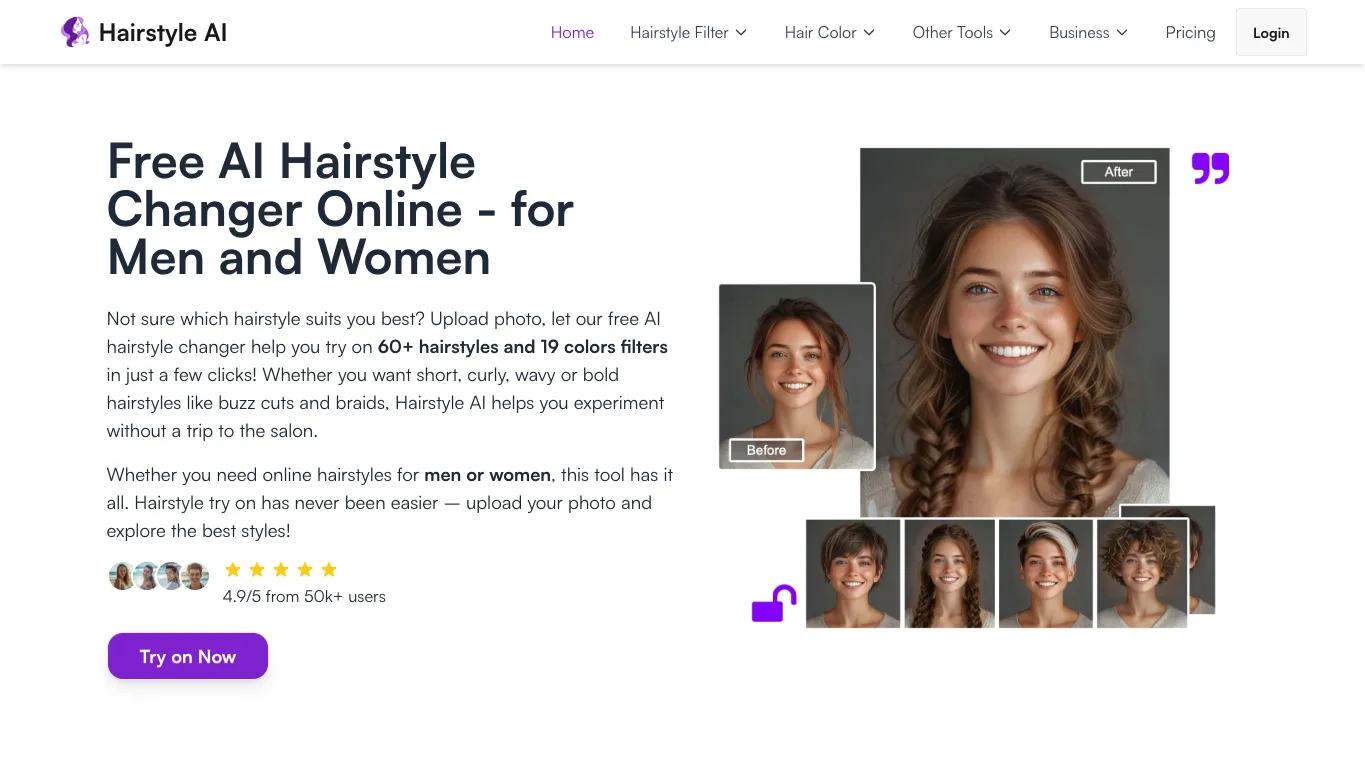Click the Hairstyle AI logo icon
1365x768 pixels.
[x=75, y=32]
